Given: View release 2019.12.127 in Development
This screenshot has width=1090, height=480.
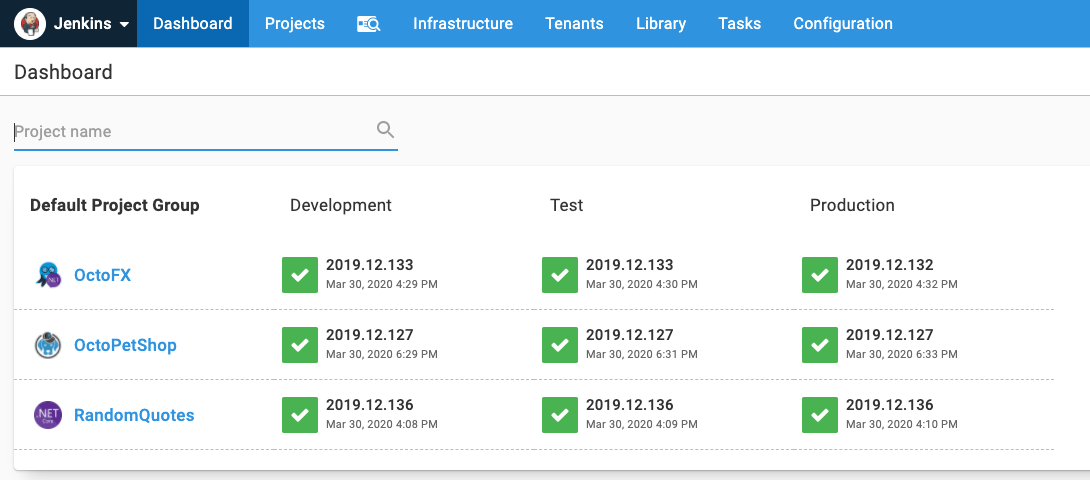Looking at the screenshot, I should (370, 335).
